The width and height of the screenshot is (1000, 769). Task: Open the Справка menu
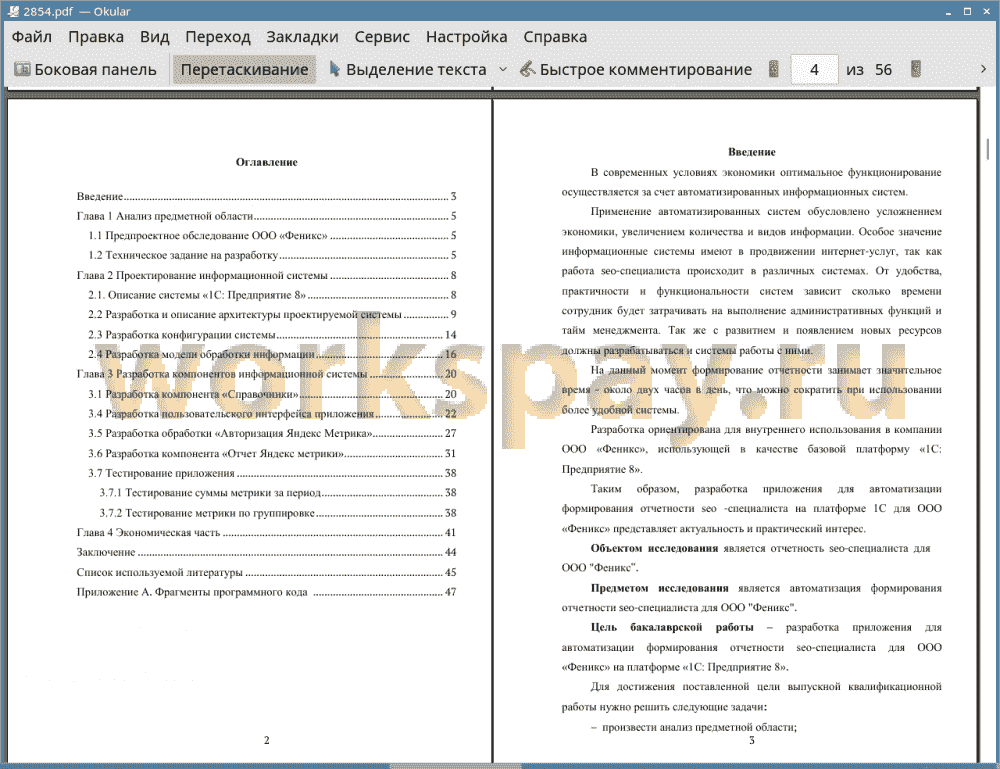tap(555, 37)
